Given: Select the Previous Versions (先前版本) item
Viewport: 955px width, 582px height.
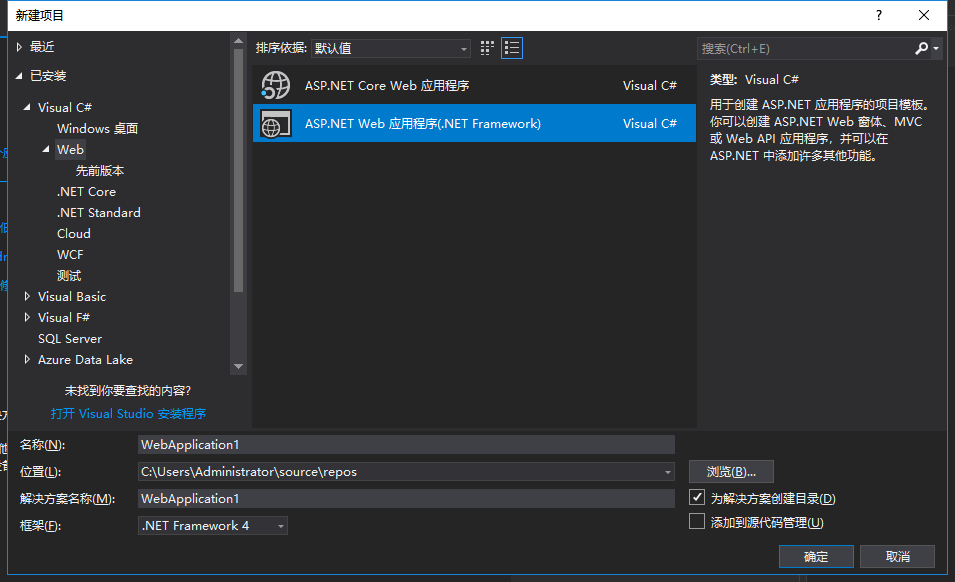Looking at the screenshot, I should click(100, 170).
